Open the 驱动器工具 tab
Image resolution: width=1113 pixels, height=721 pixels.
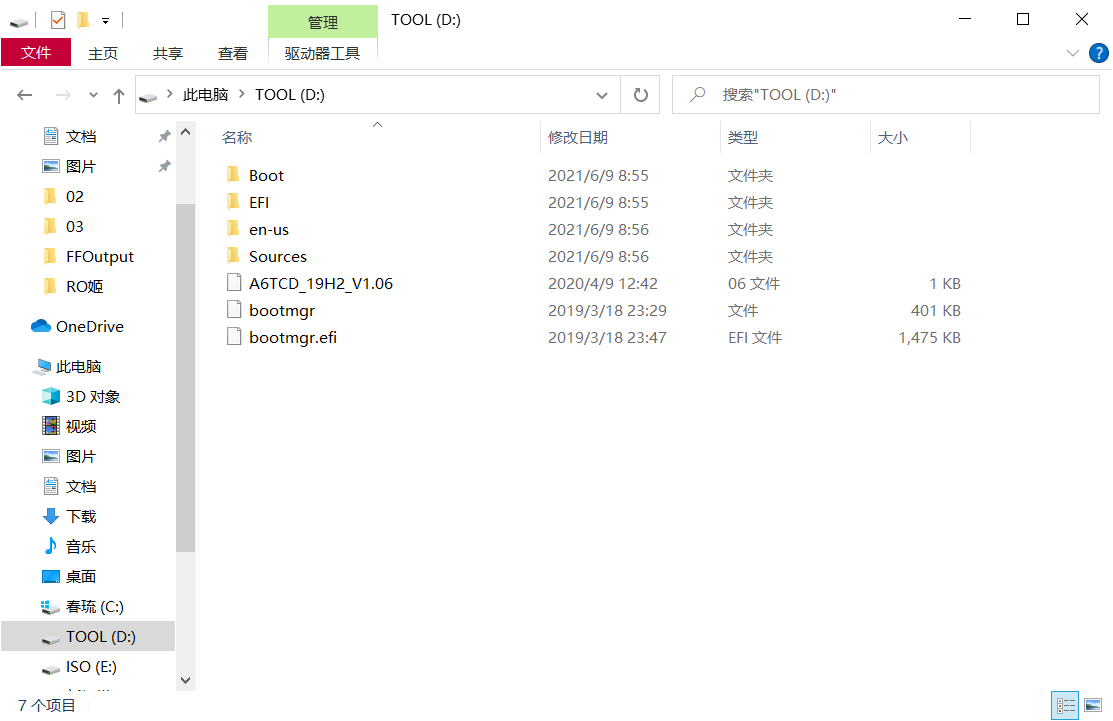(x=322, y=54)
